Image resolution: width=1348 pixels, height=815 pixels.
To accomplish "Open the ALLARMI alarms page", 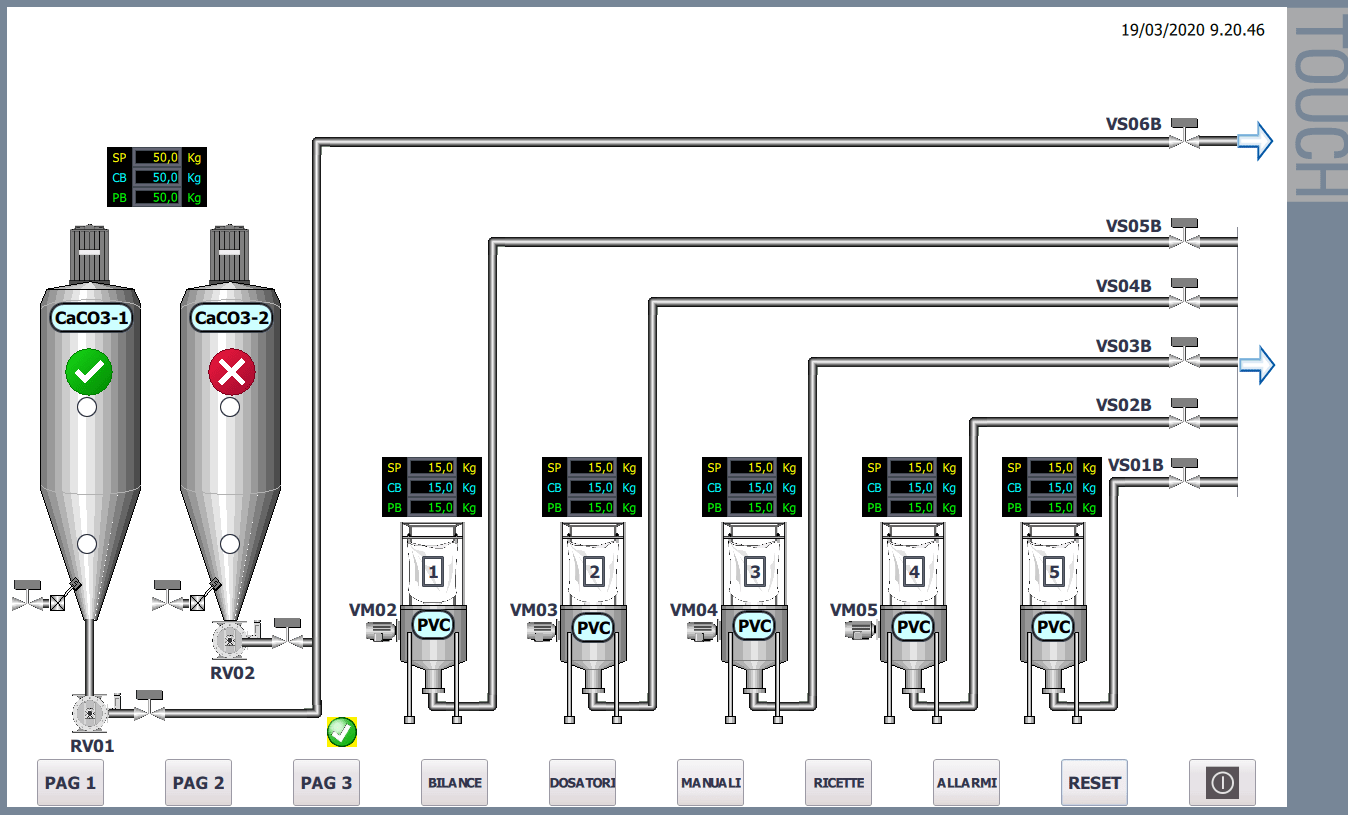I will click(x=966, y=782).
